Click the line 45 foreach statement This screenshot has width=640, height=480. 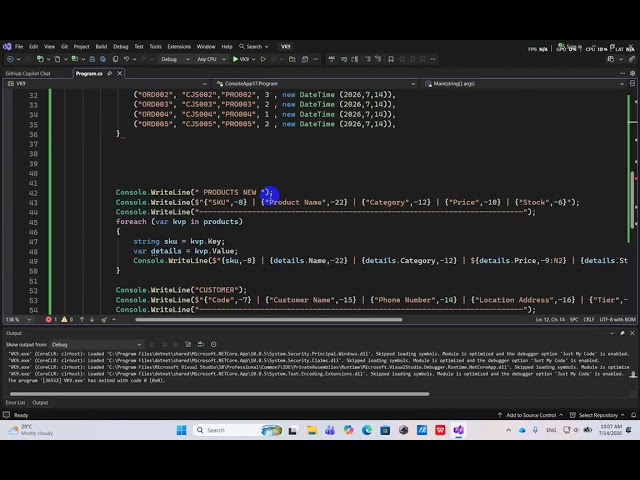click(179, 222)
